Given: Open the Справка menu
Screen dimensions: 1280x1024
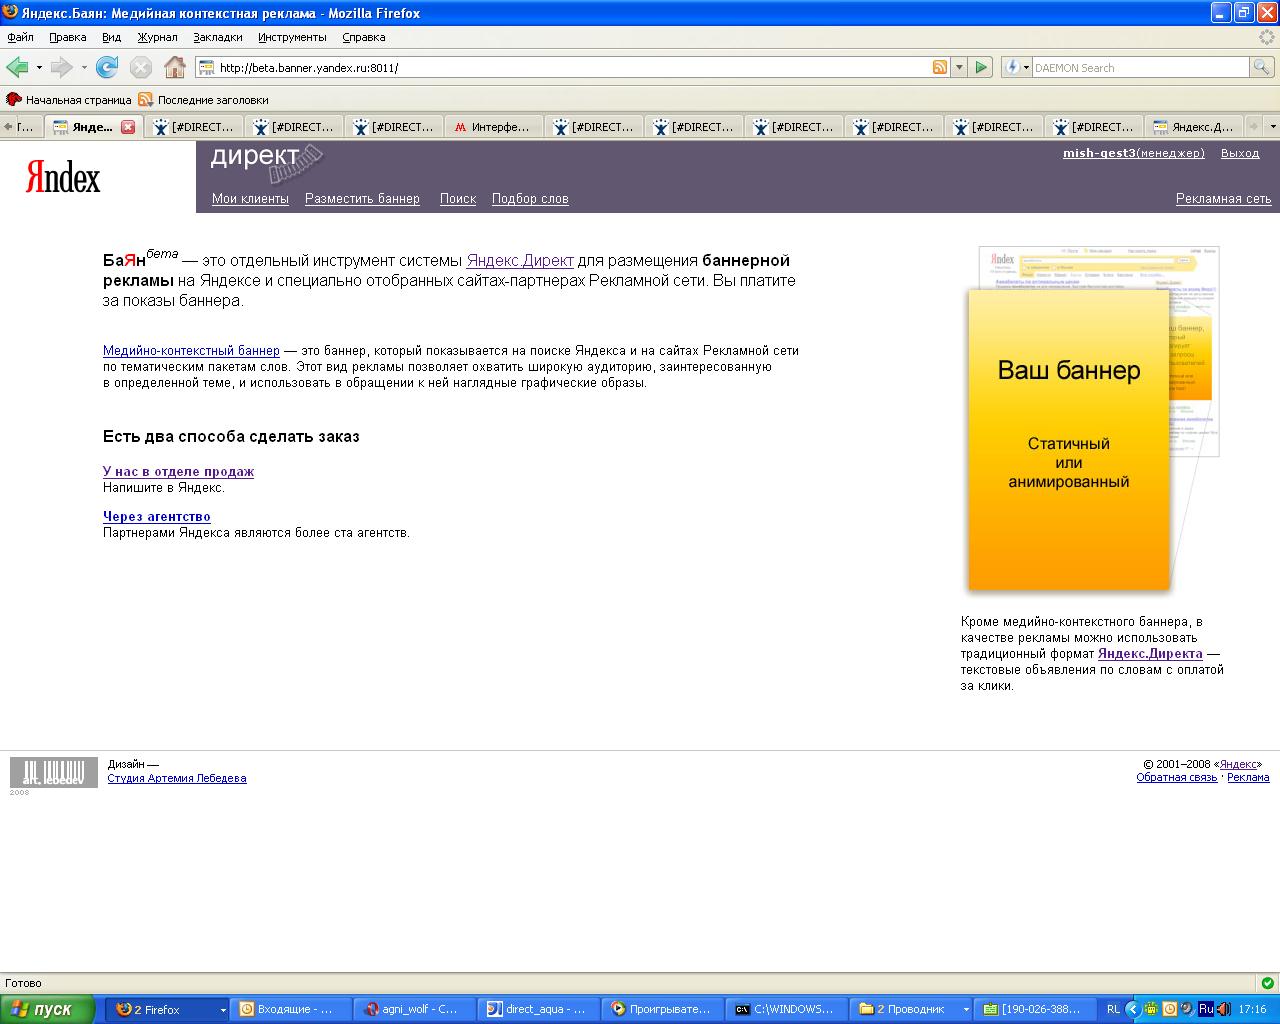Looking at the screenshot, I should [363, 37].
